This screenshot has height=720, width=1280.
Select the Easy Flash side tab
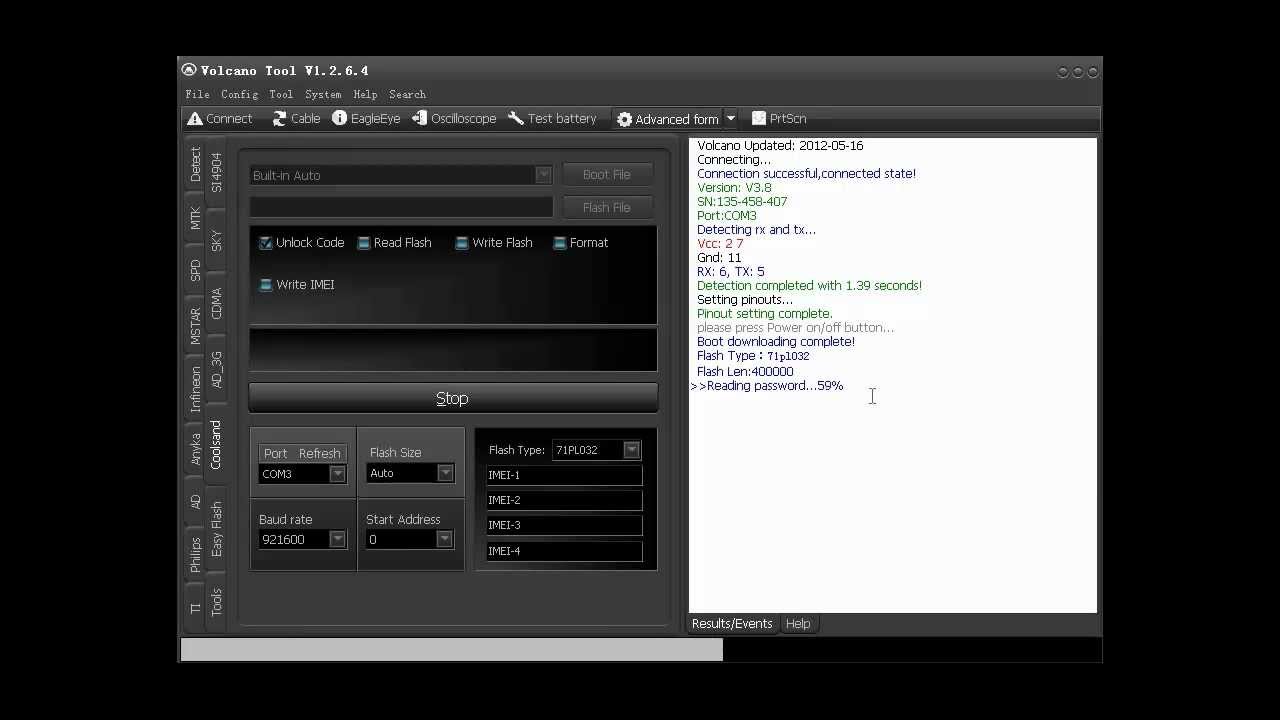pos(217,530)
